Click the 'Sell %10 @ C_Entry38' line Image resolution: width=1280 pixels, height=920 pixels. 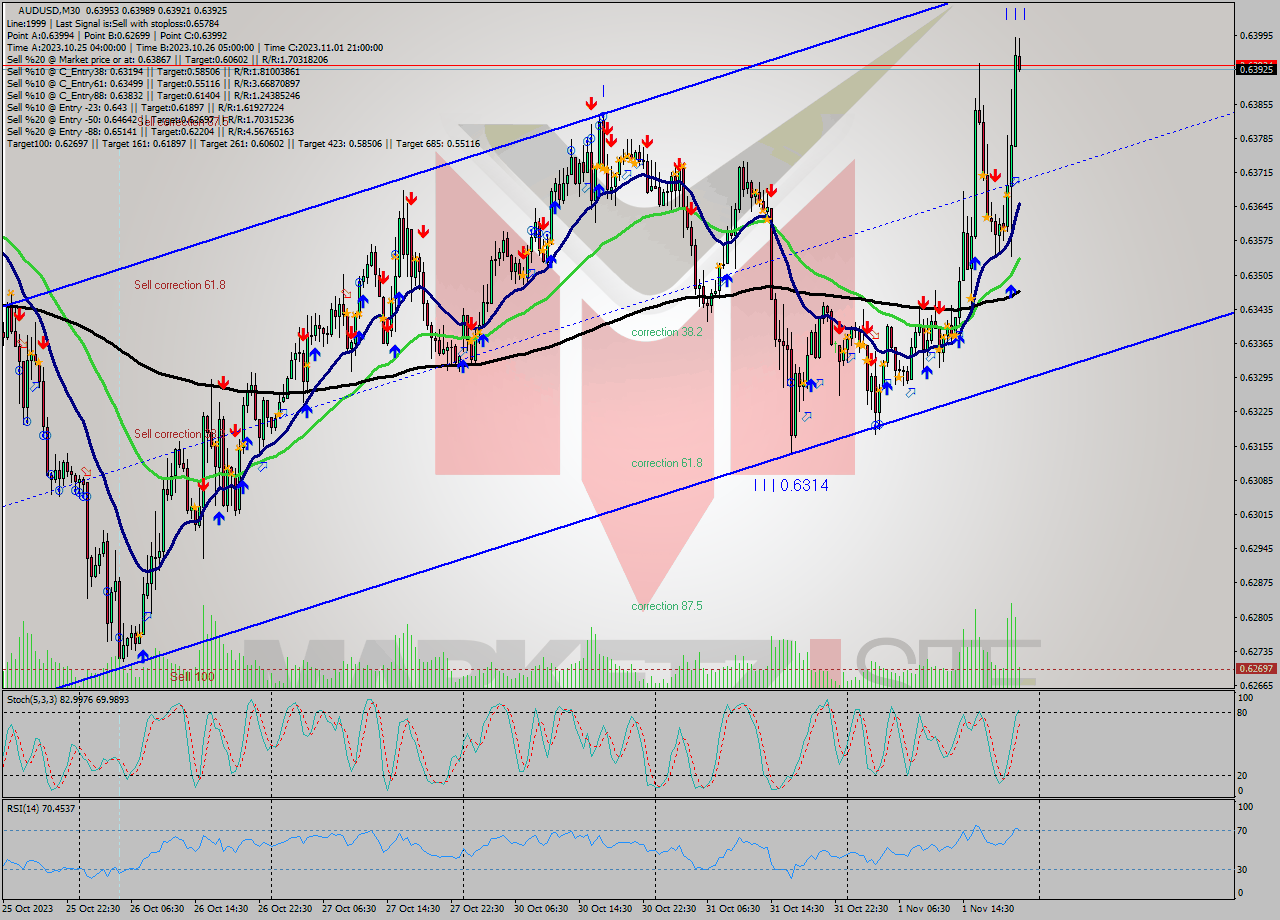pyautogui.click(x=152, y=71)
